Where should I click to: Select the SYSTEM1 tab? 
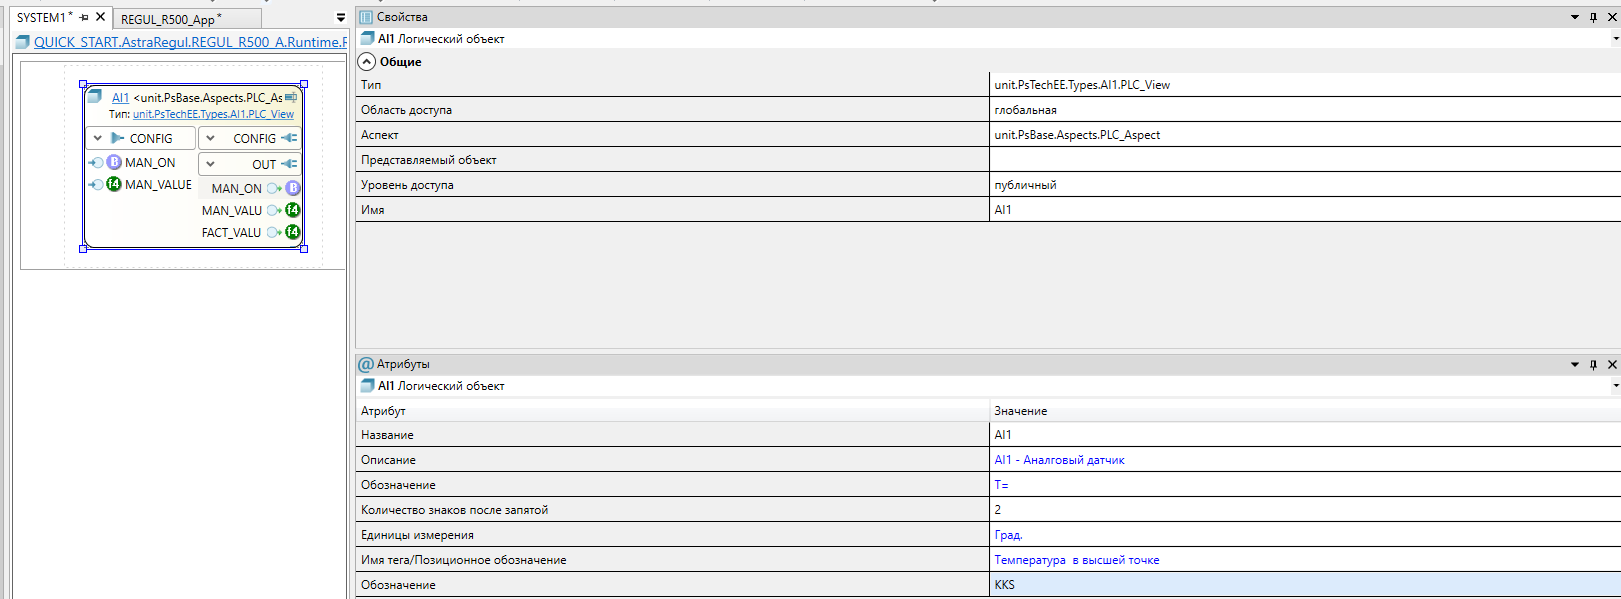[41, 17]
